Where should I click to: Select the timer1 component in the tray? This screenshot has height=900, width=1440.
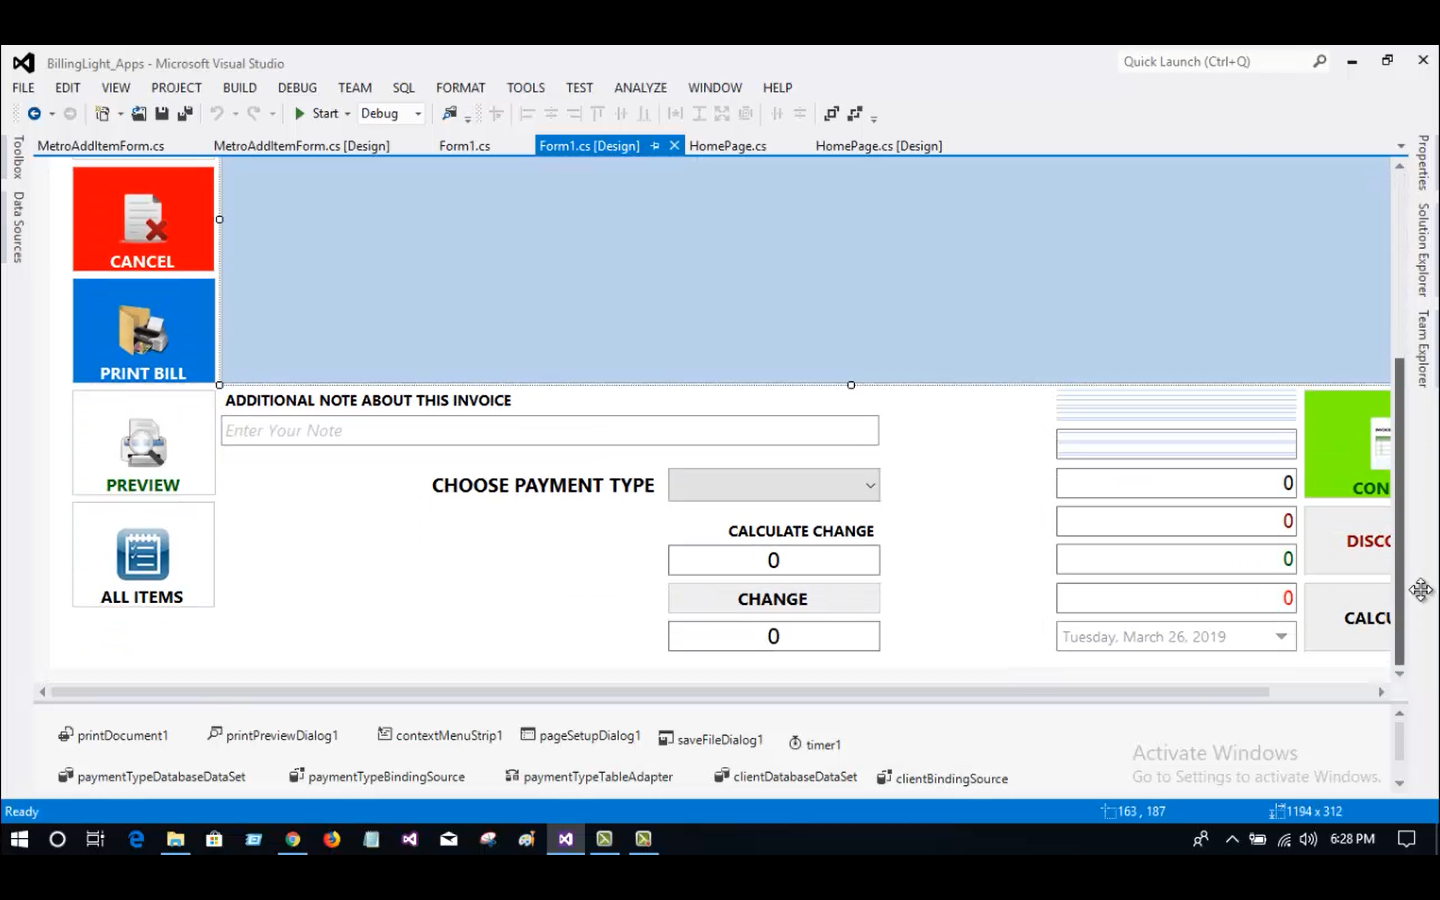815,743
